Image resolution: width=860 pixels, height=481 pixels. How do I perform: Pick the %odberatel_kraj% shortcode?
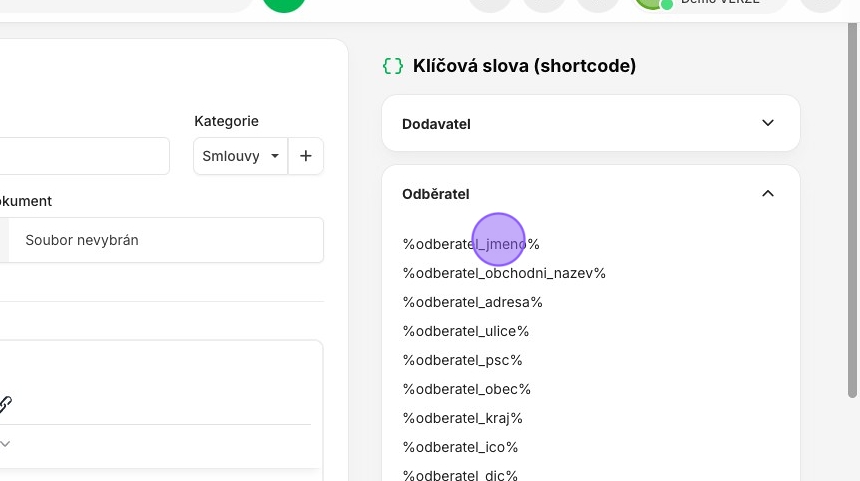coord(462,418)
